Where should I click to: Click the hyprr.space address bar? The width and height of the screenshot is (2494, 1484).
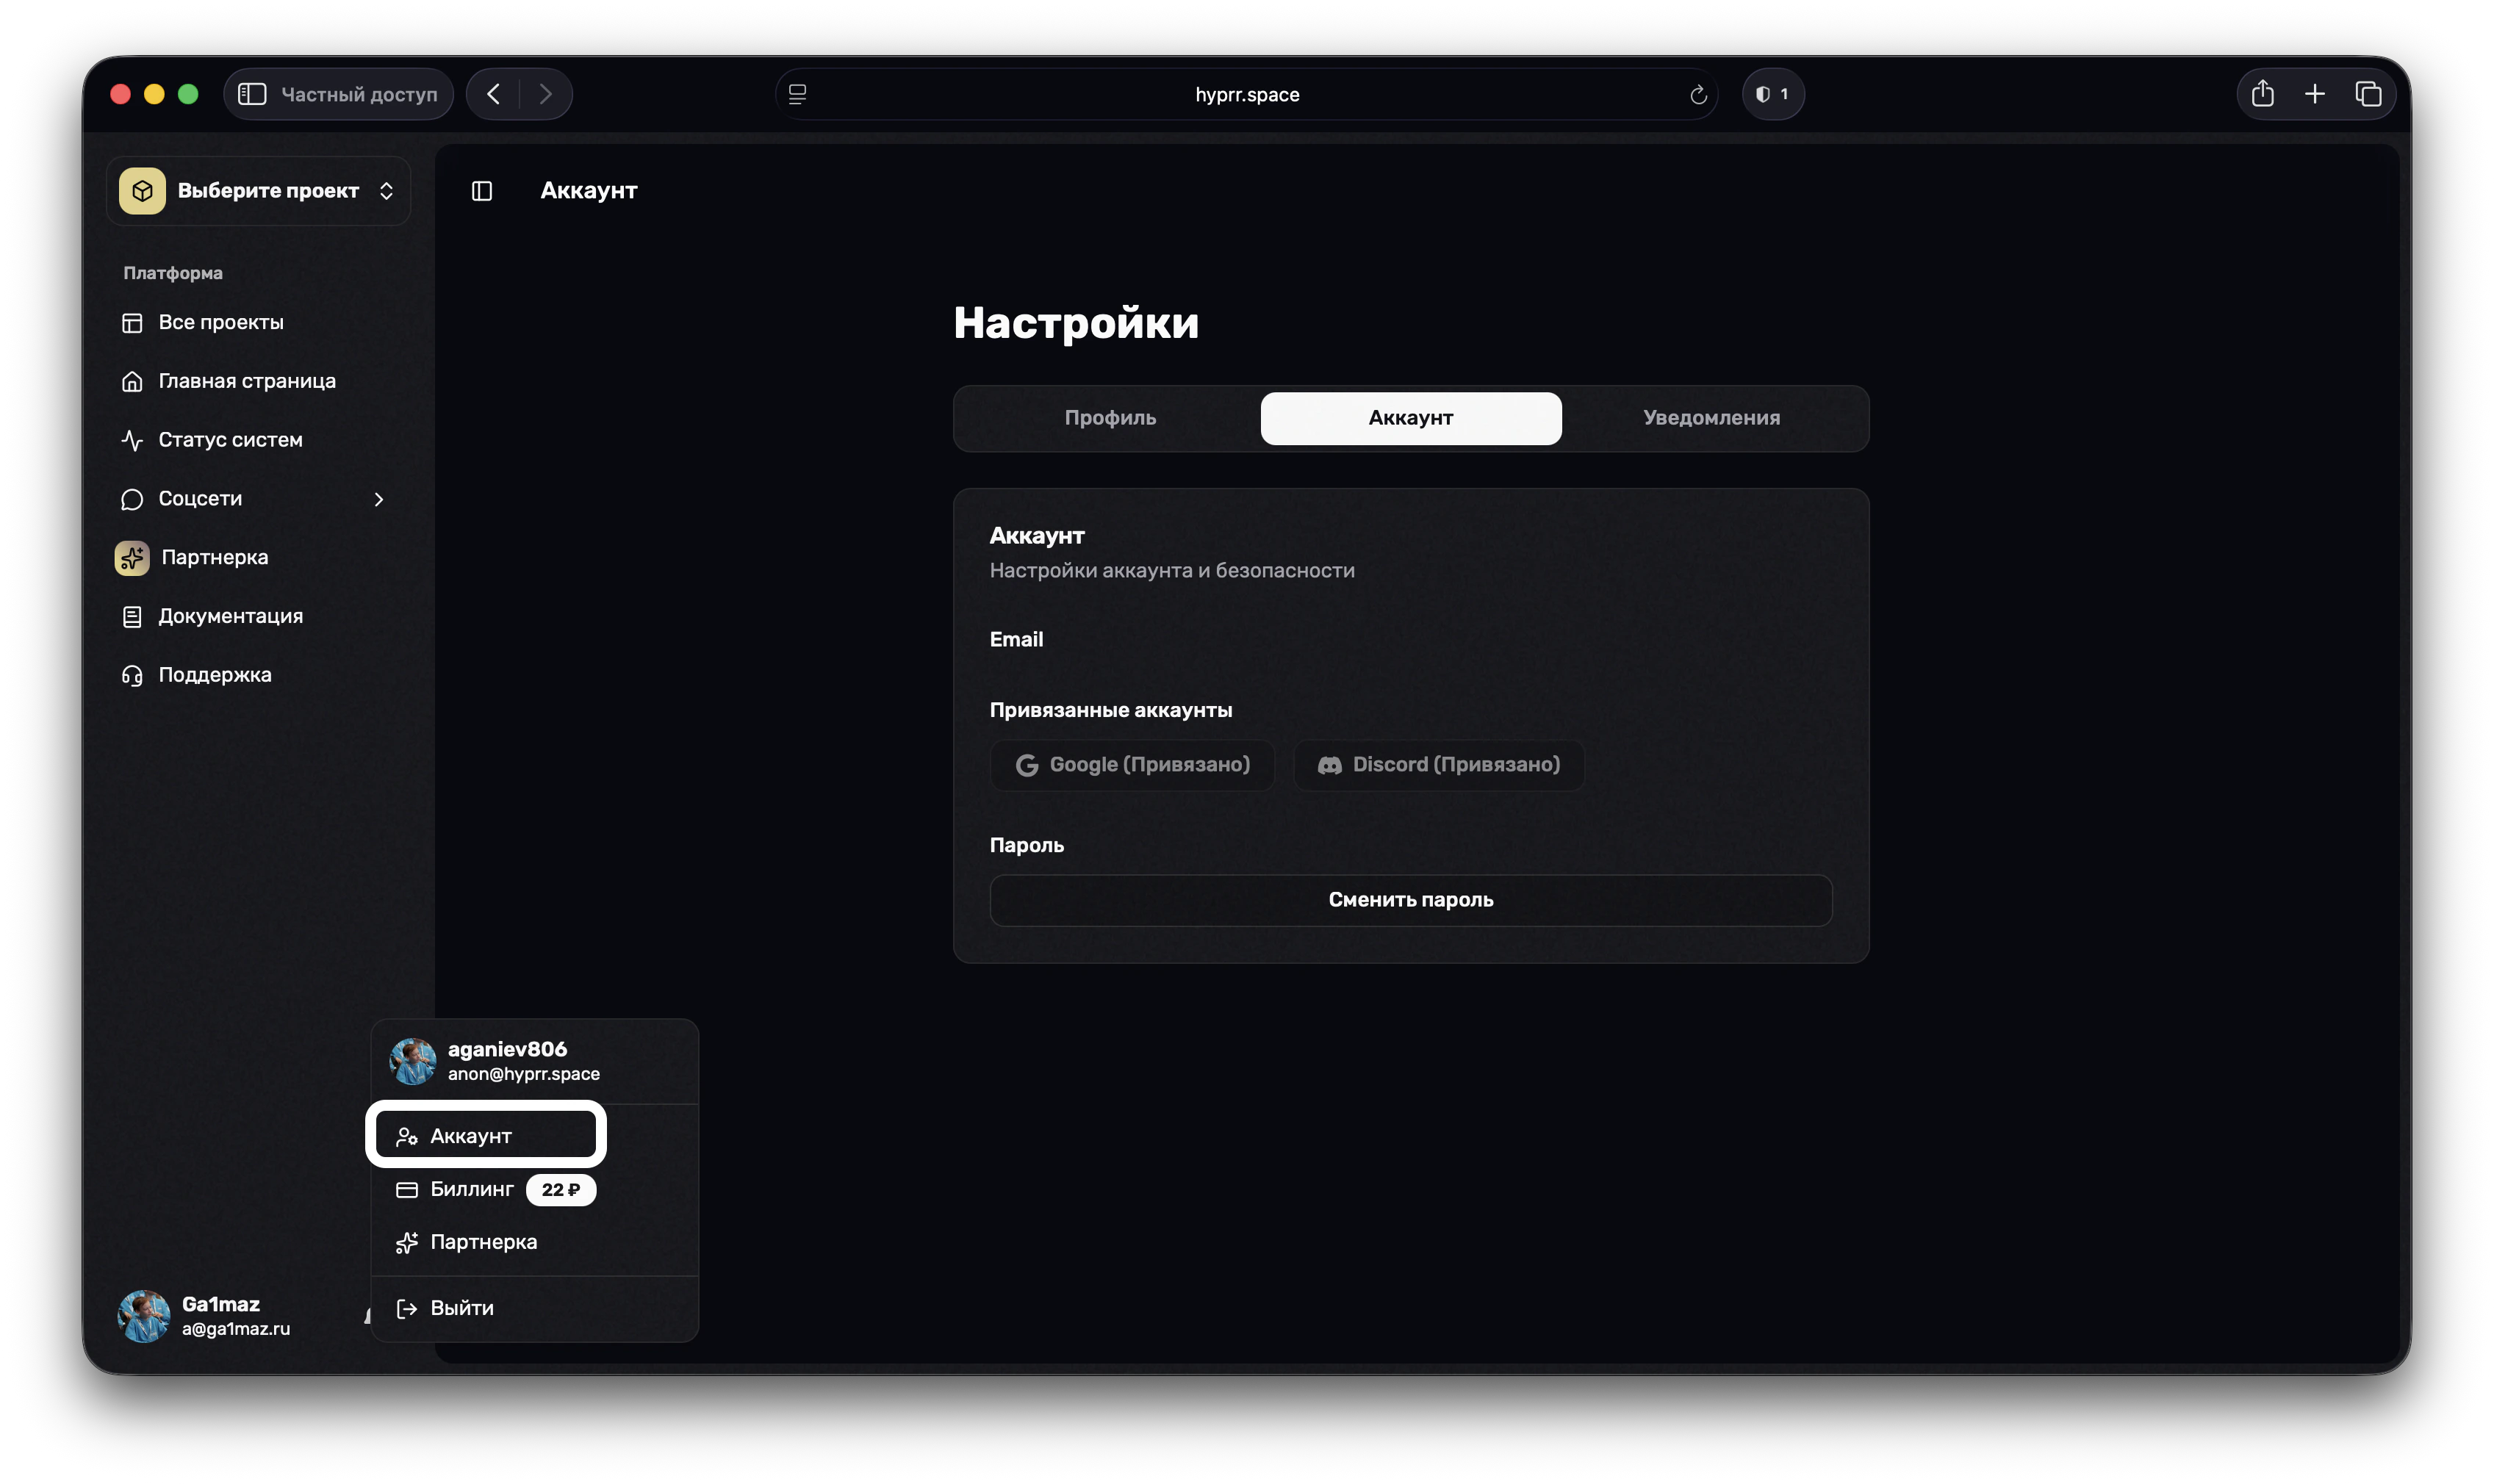click(1246, 95)
